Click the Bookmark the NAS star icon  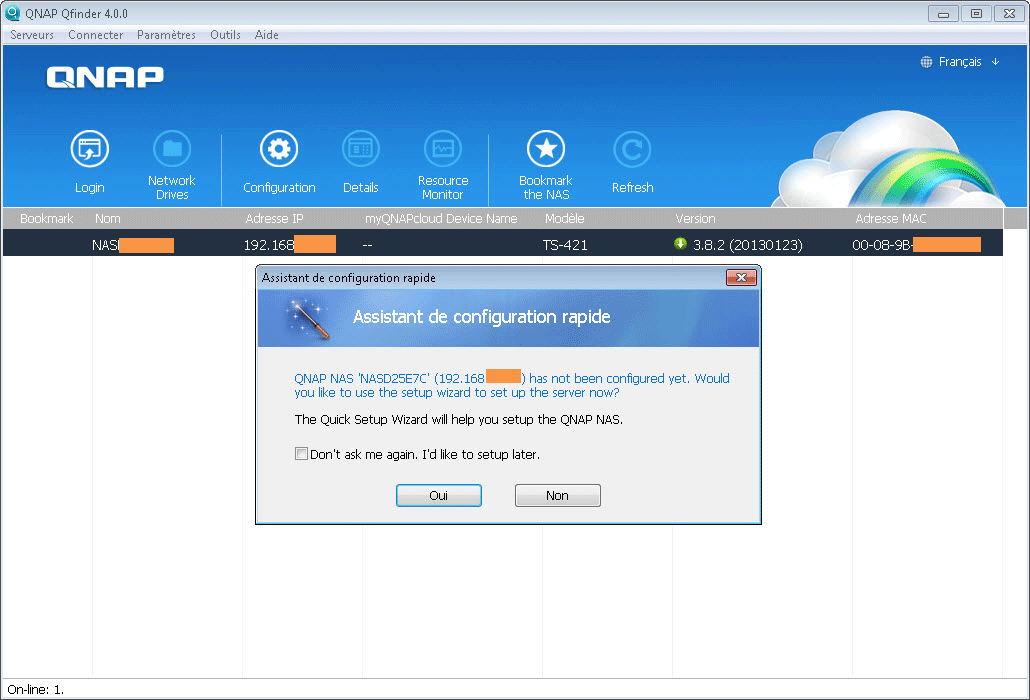tap(546, 149)
